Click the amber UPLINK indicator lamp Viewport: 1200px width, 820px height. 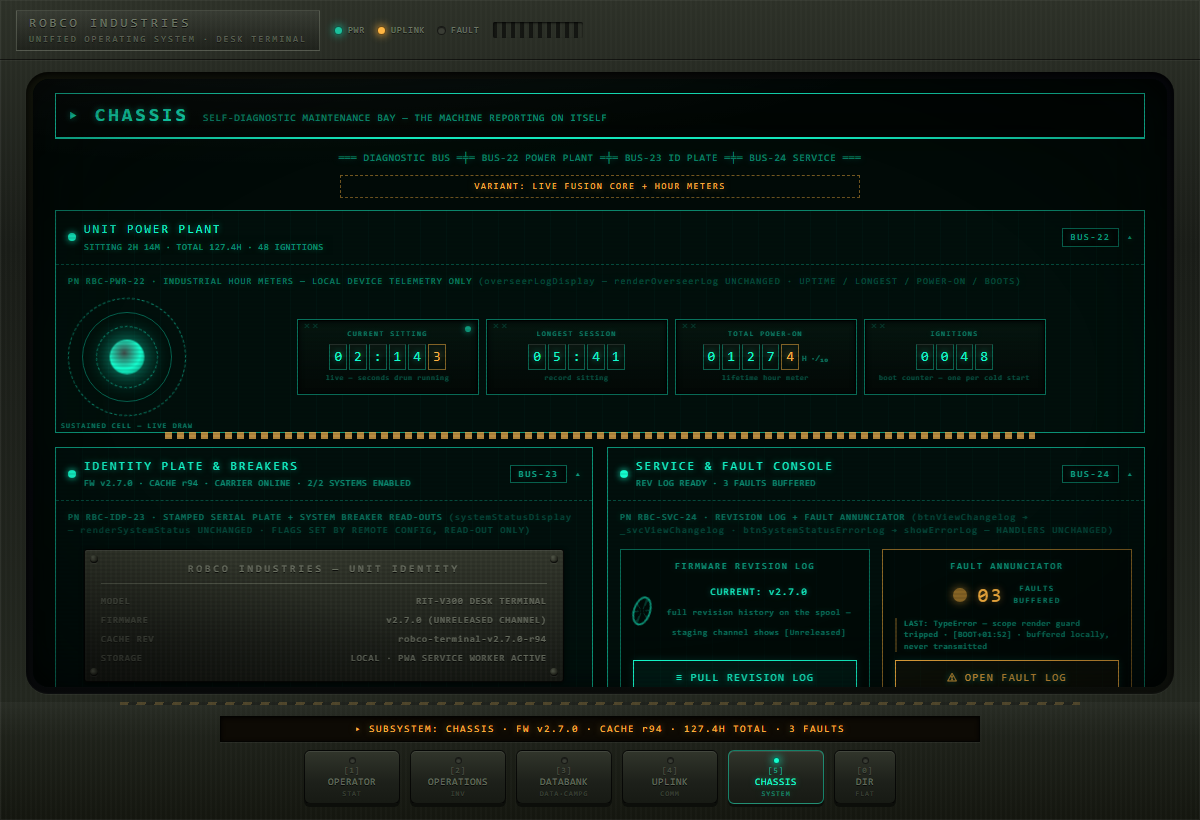[381, 30]
